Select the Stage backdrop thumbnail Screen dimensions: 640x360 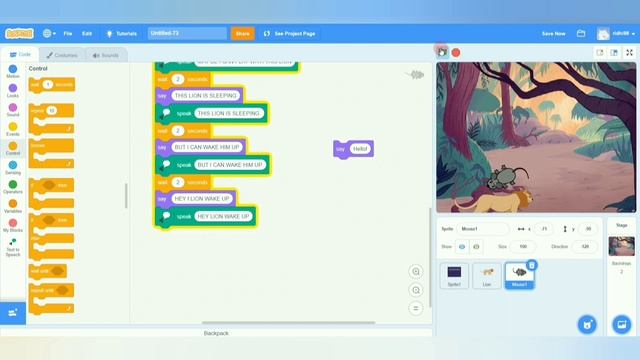[622, 246]
